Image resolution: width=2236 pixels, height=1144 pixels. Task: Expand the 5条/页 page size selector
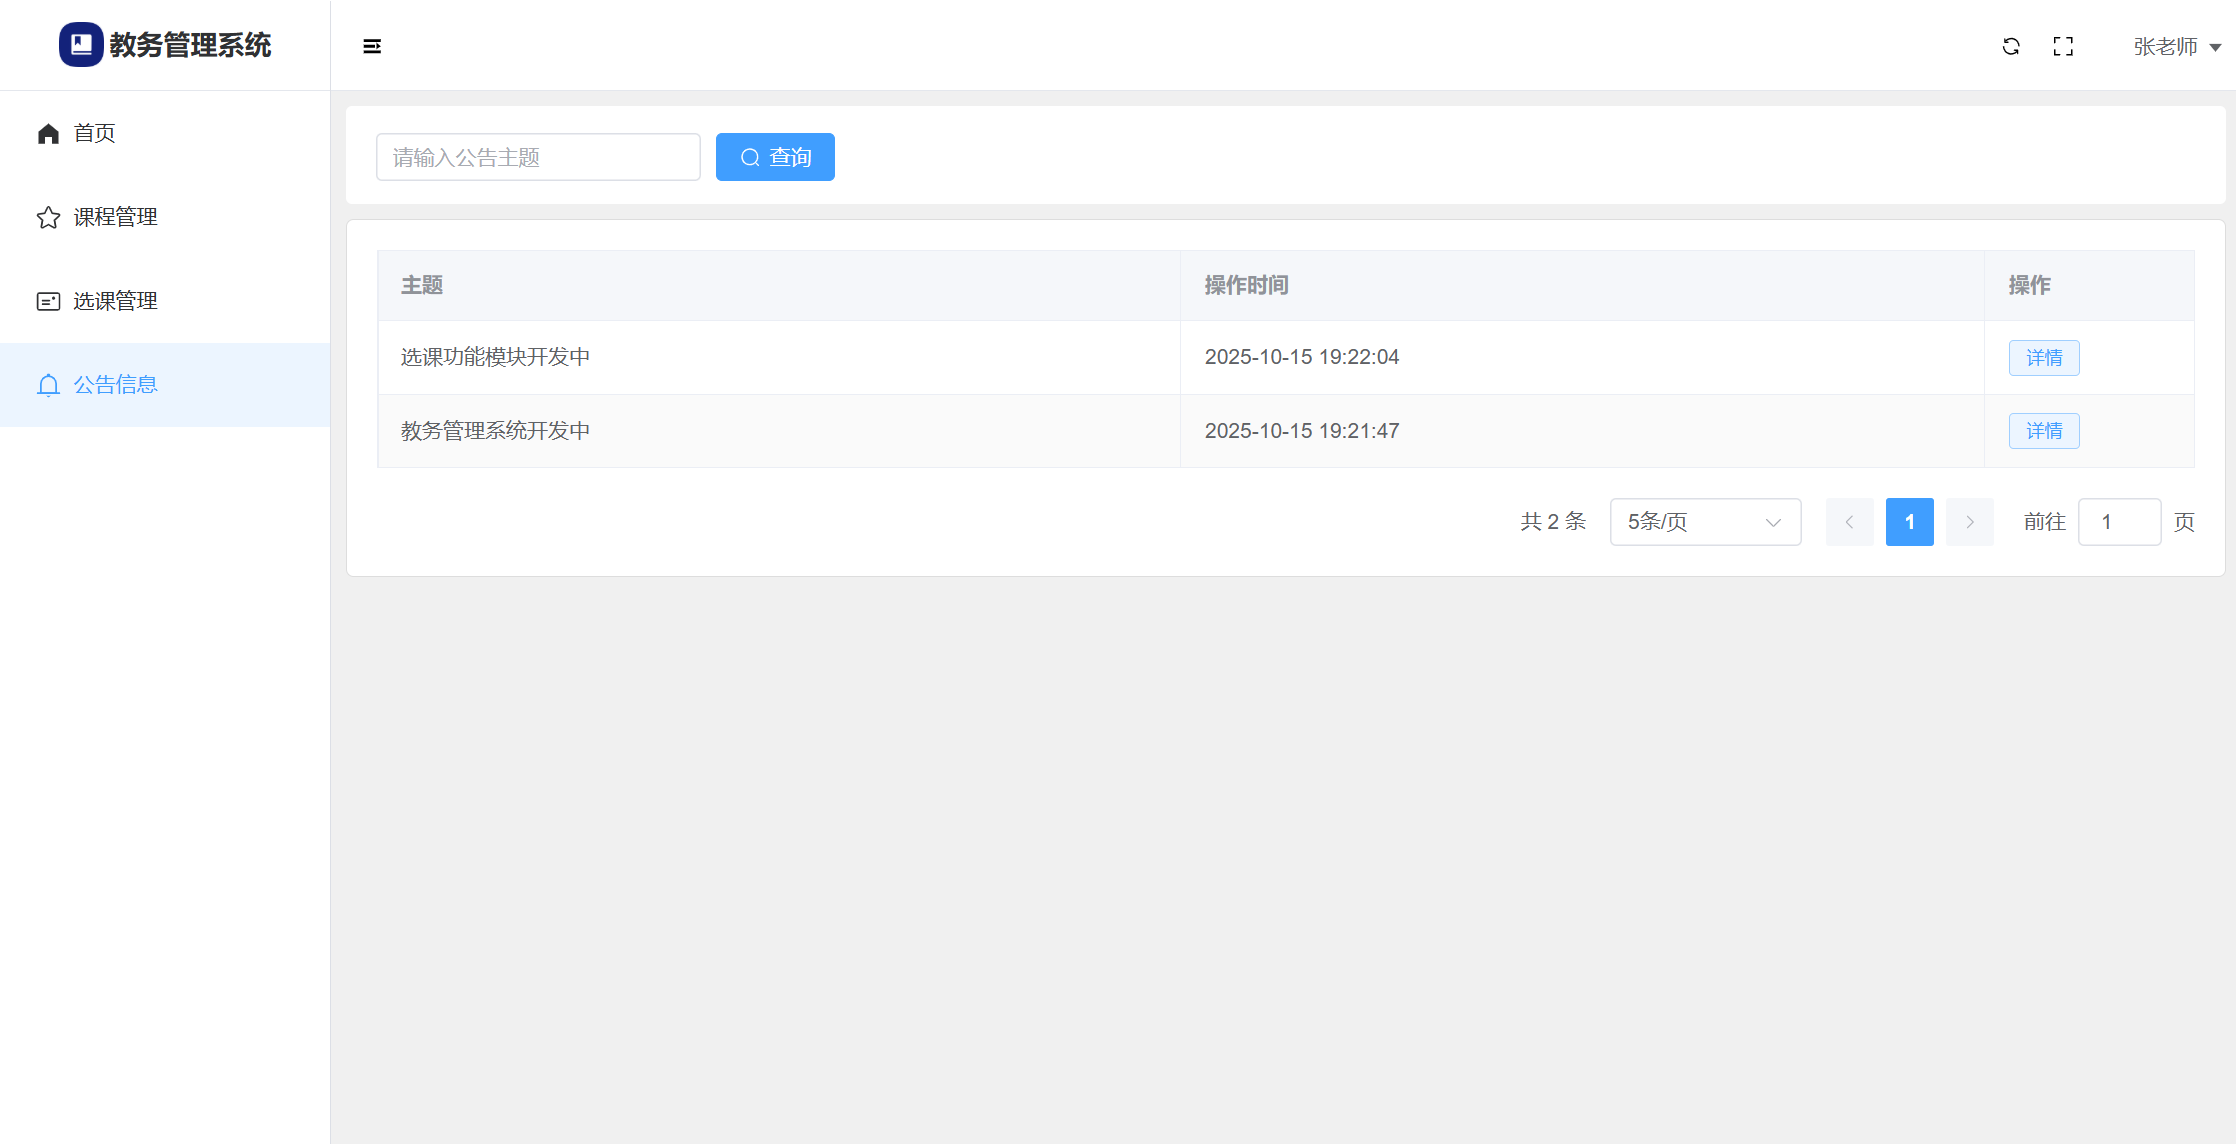1705,522
